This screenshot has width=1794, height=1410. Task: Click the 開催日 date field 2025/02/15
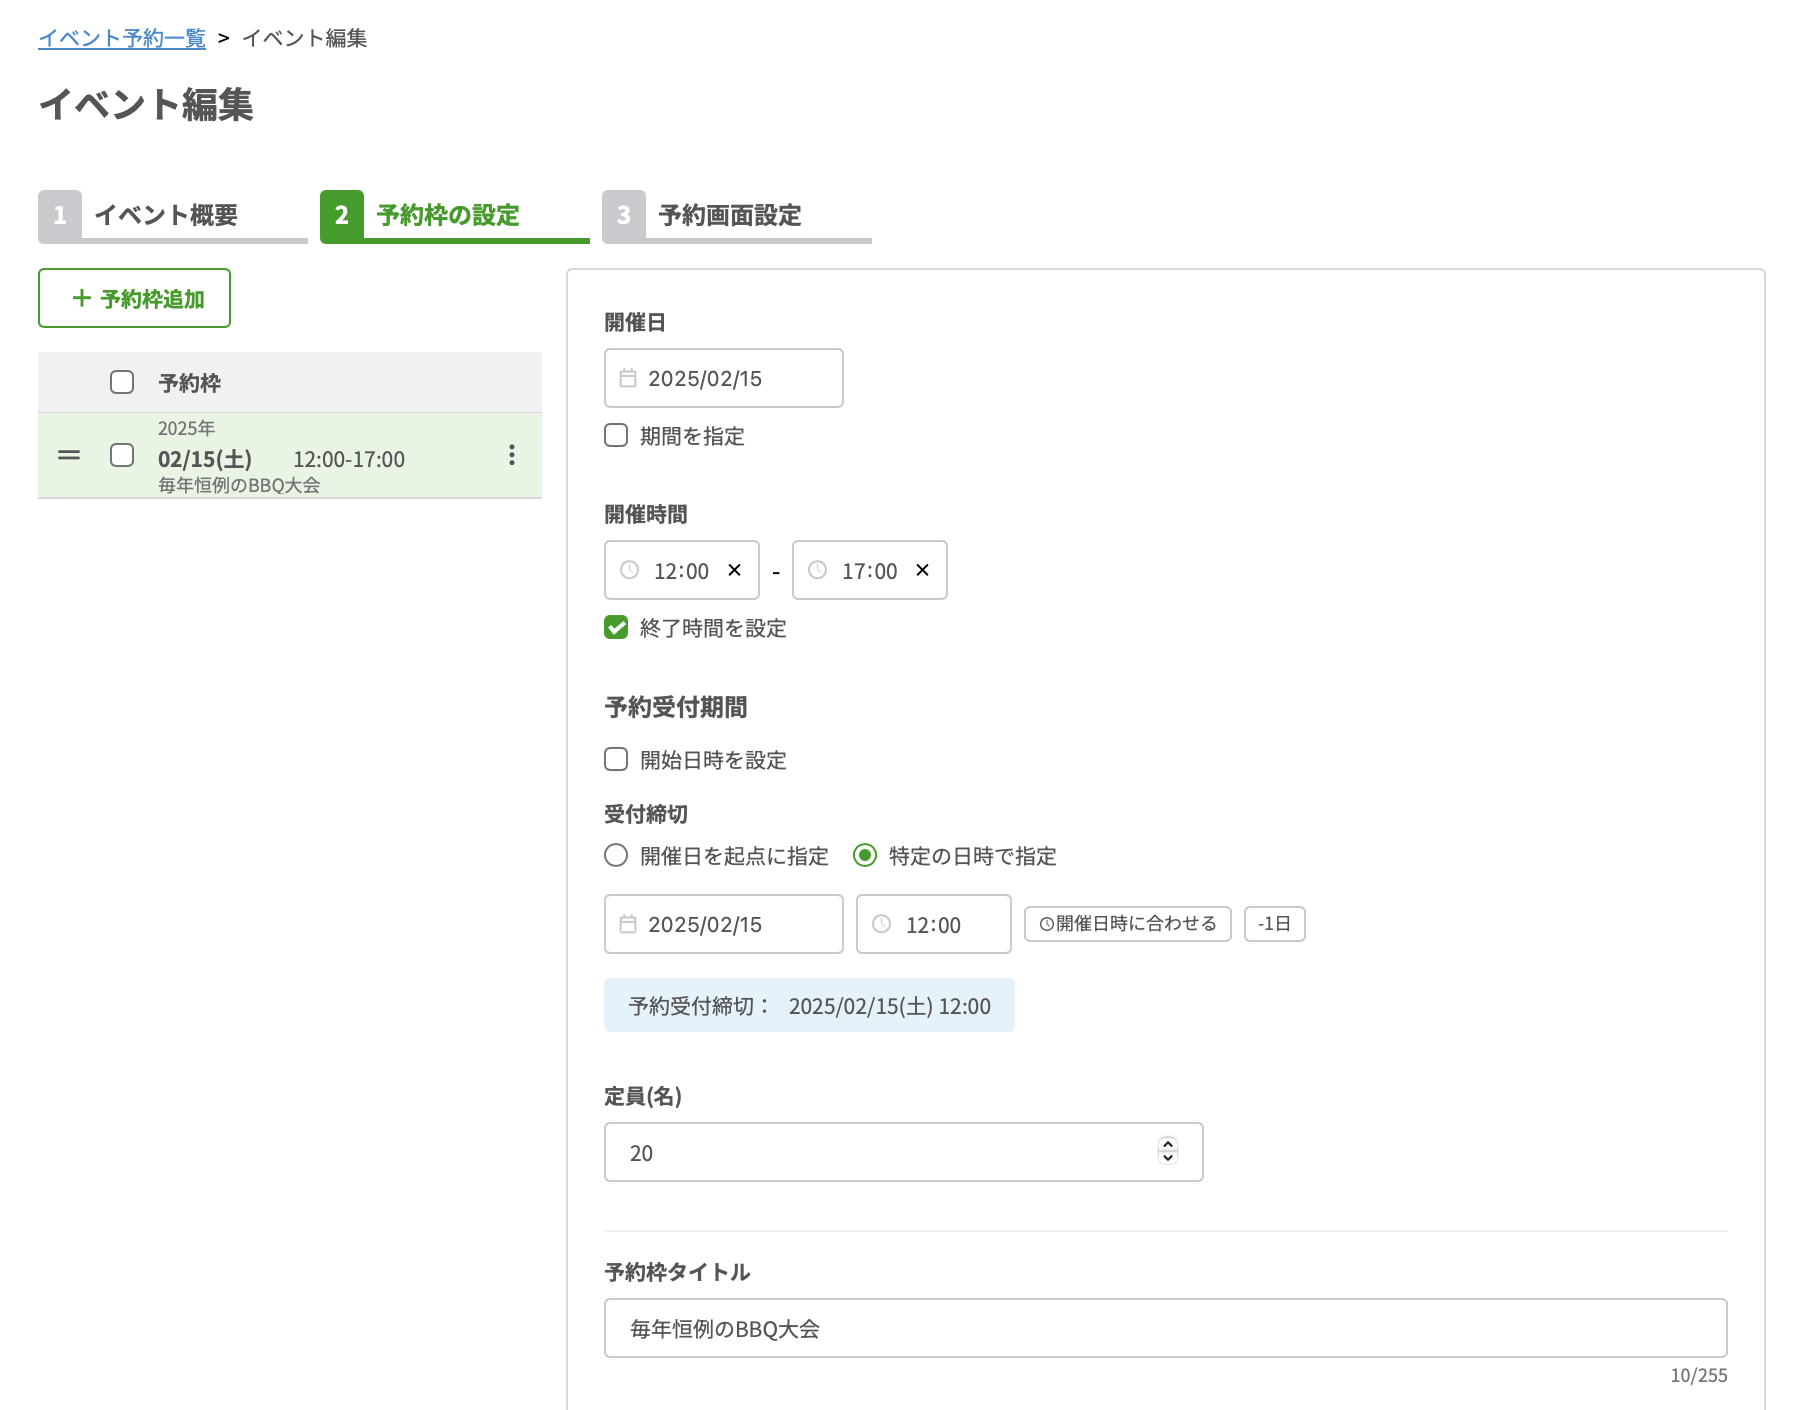point(723,378)
